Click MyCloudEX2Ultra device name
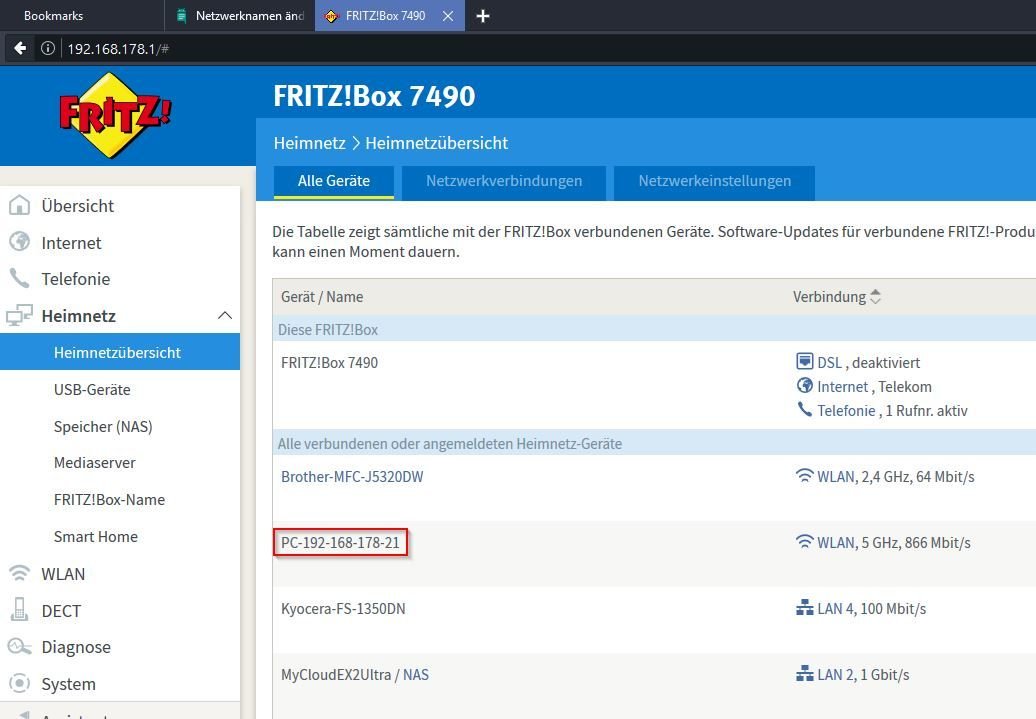 pos(336,675)
